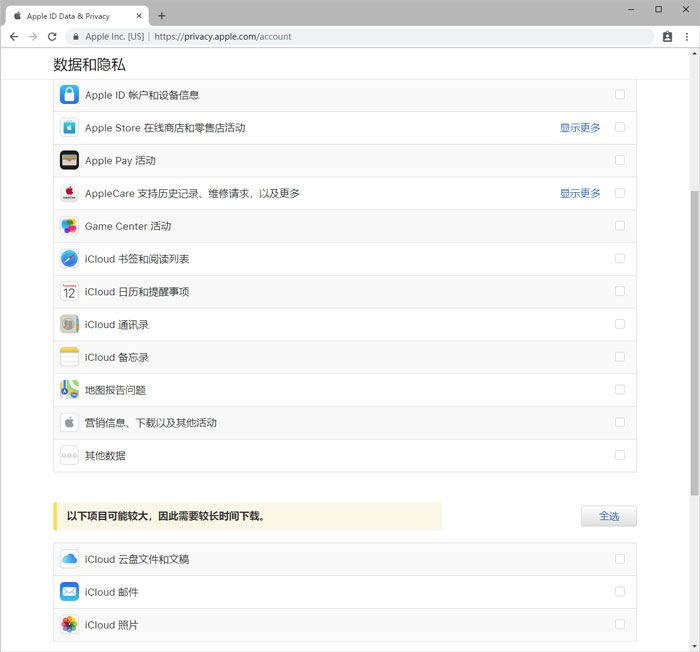
Task: Click the Game Center bubbles icon
Action: pyautogui.click(x=69, y=226)
